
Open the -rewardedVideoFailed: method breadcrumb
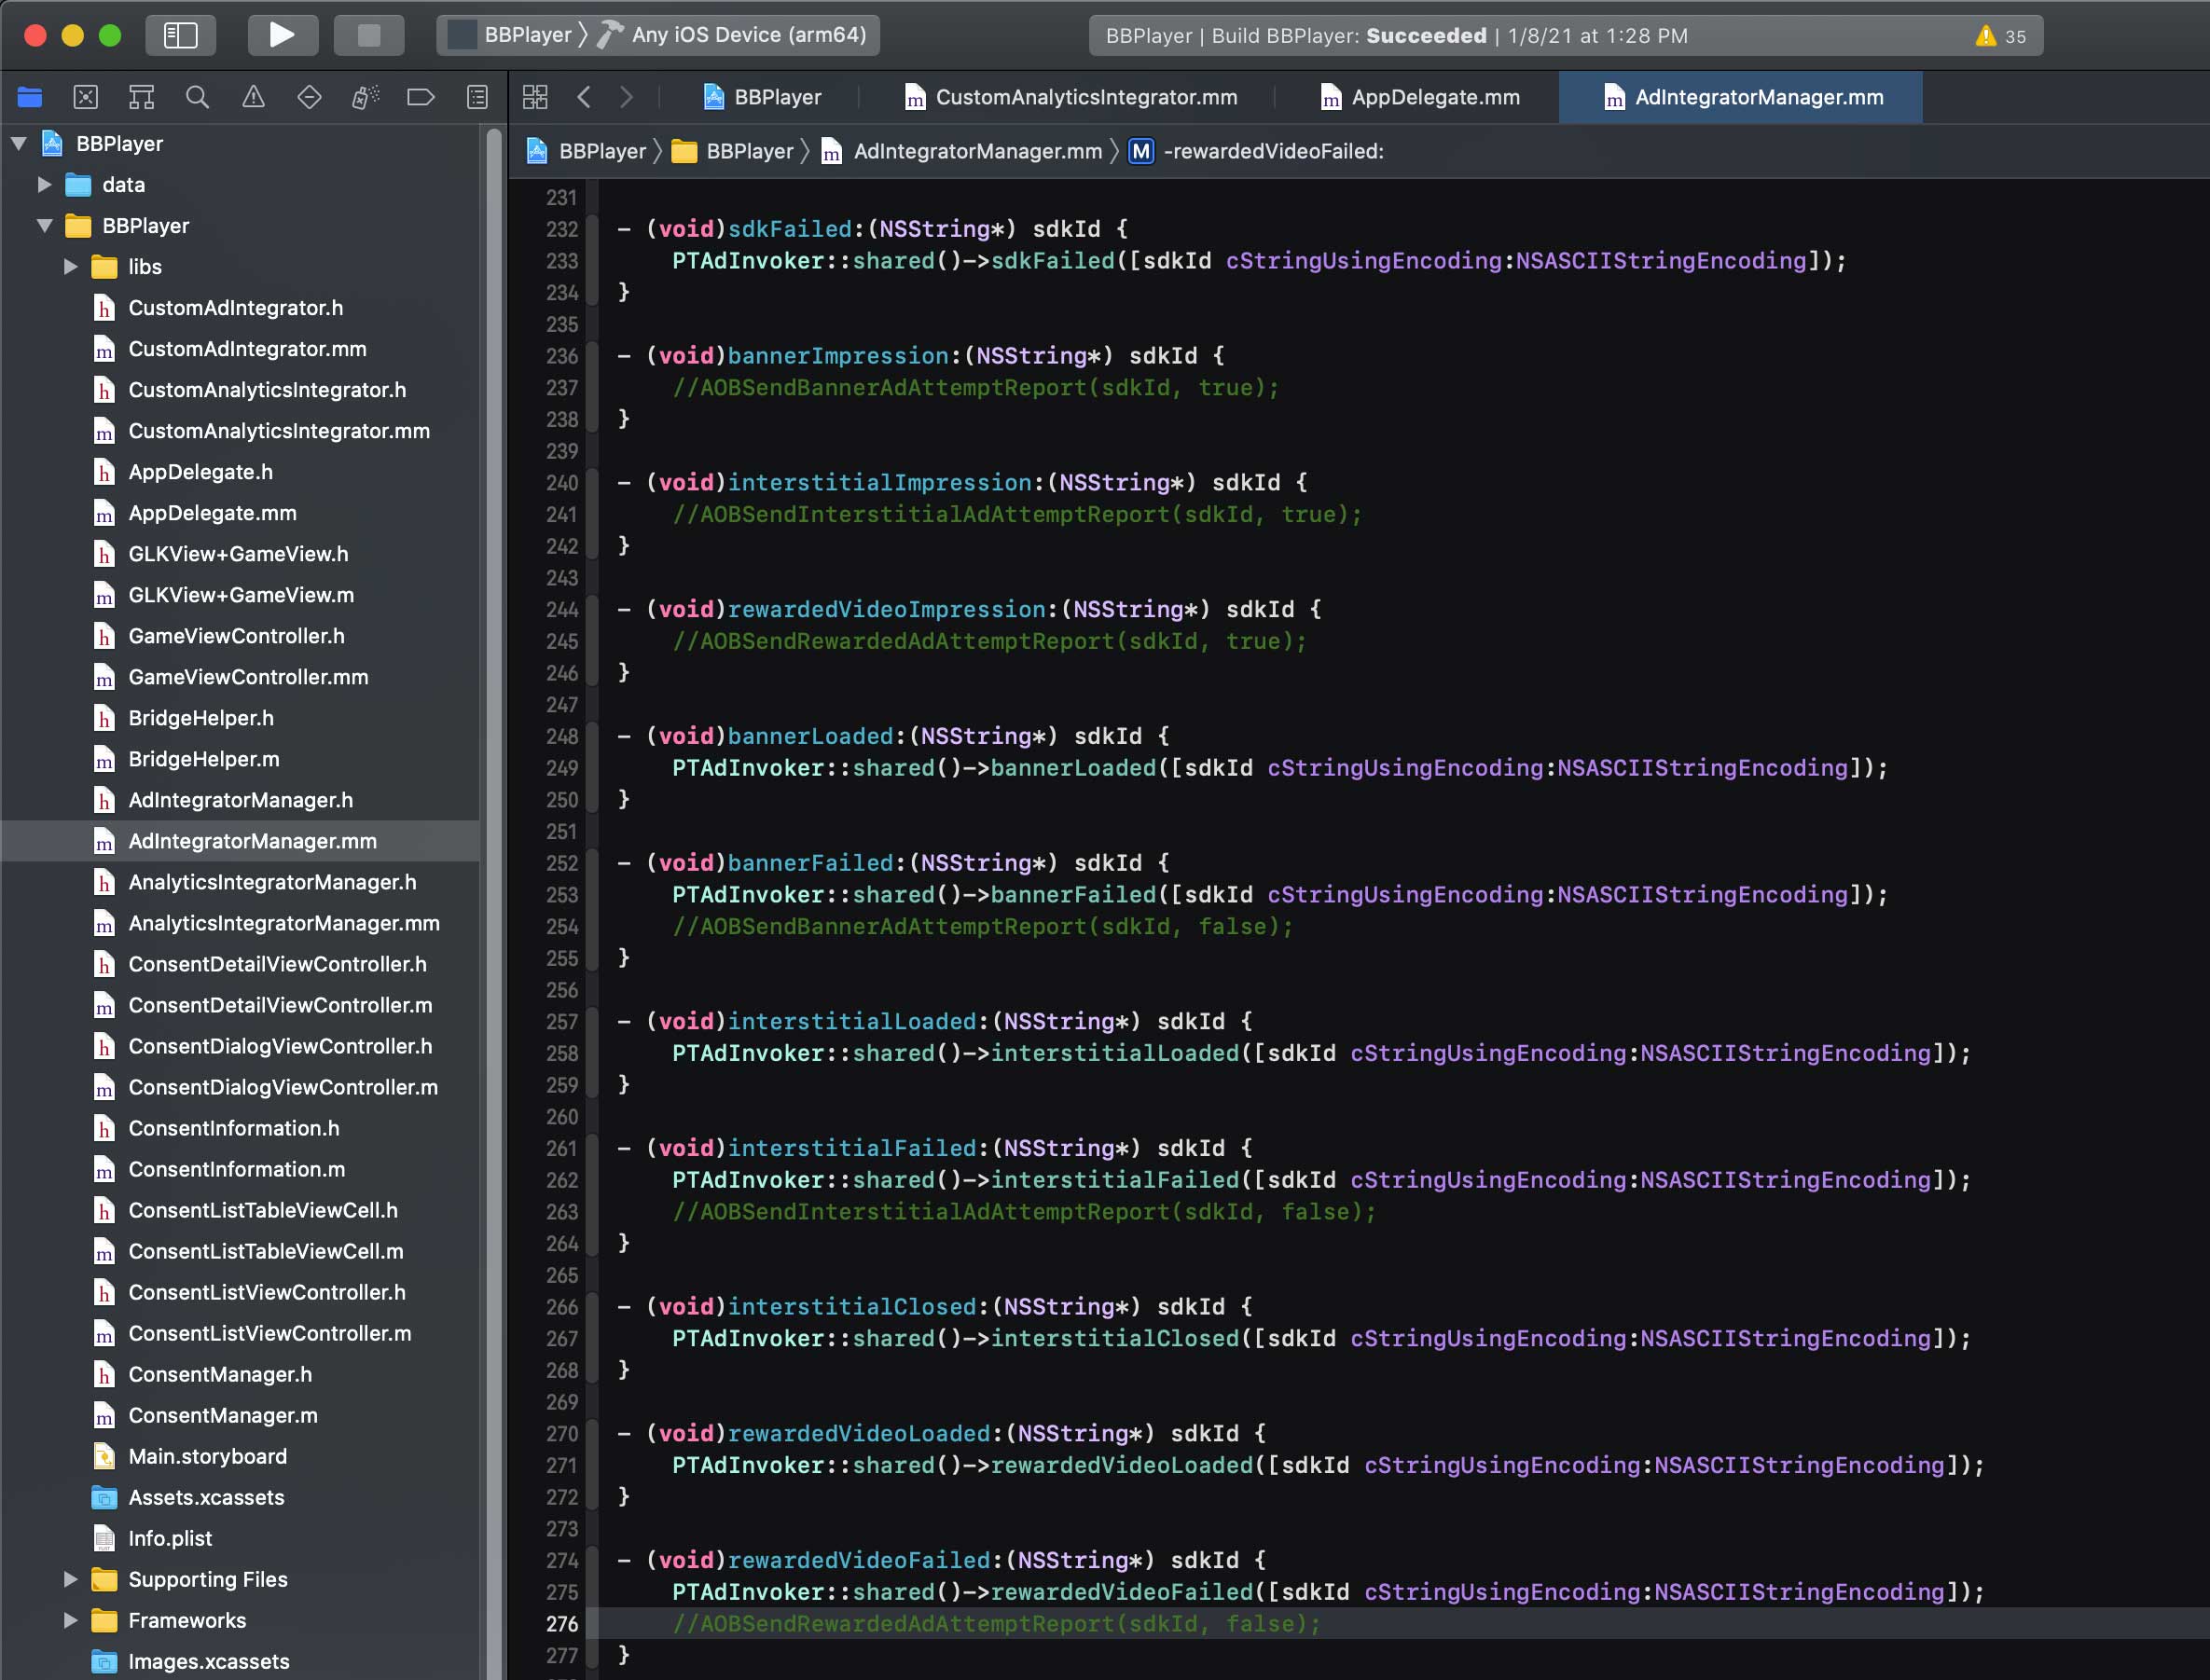tap(1257, 151)
